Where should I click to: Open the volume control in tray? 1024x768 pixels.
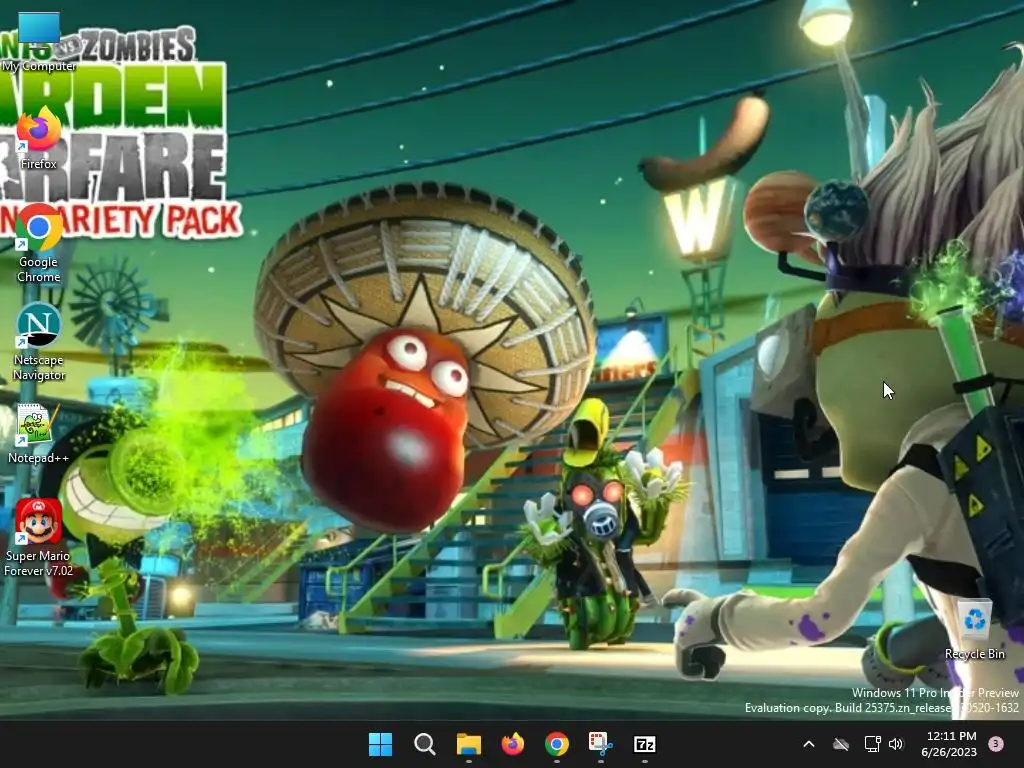tap(896, 744)
